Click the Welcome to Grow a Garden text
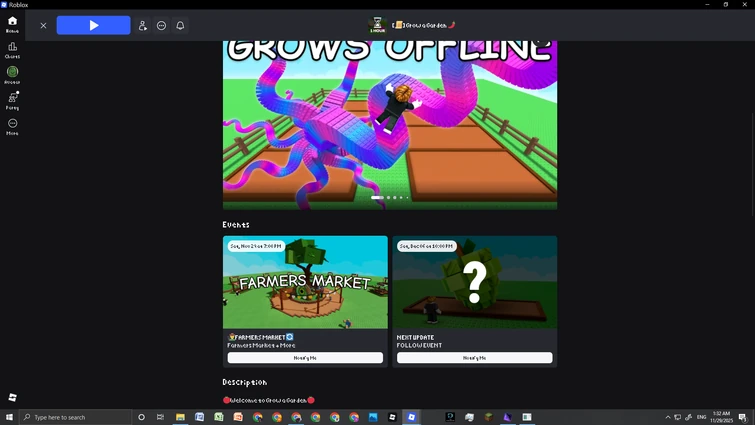The height and width of the screenshot is (425, 755). coord(269,400)
